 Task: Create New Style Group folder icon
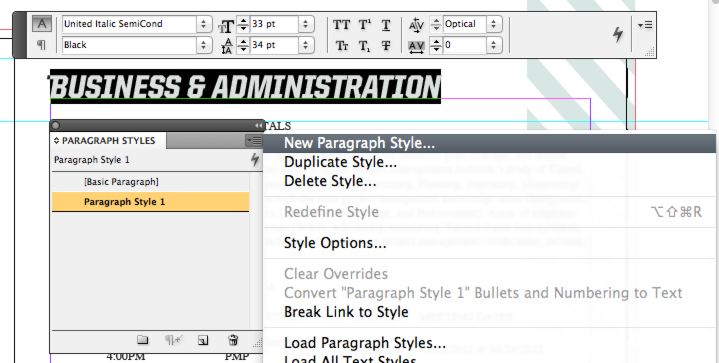coord(143,340)
